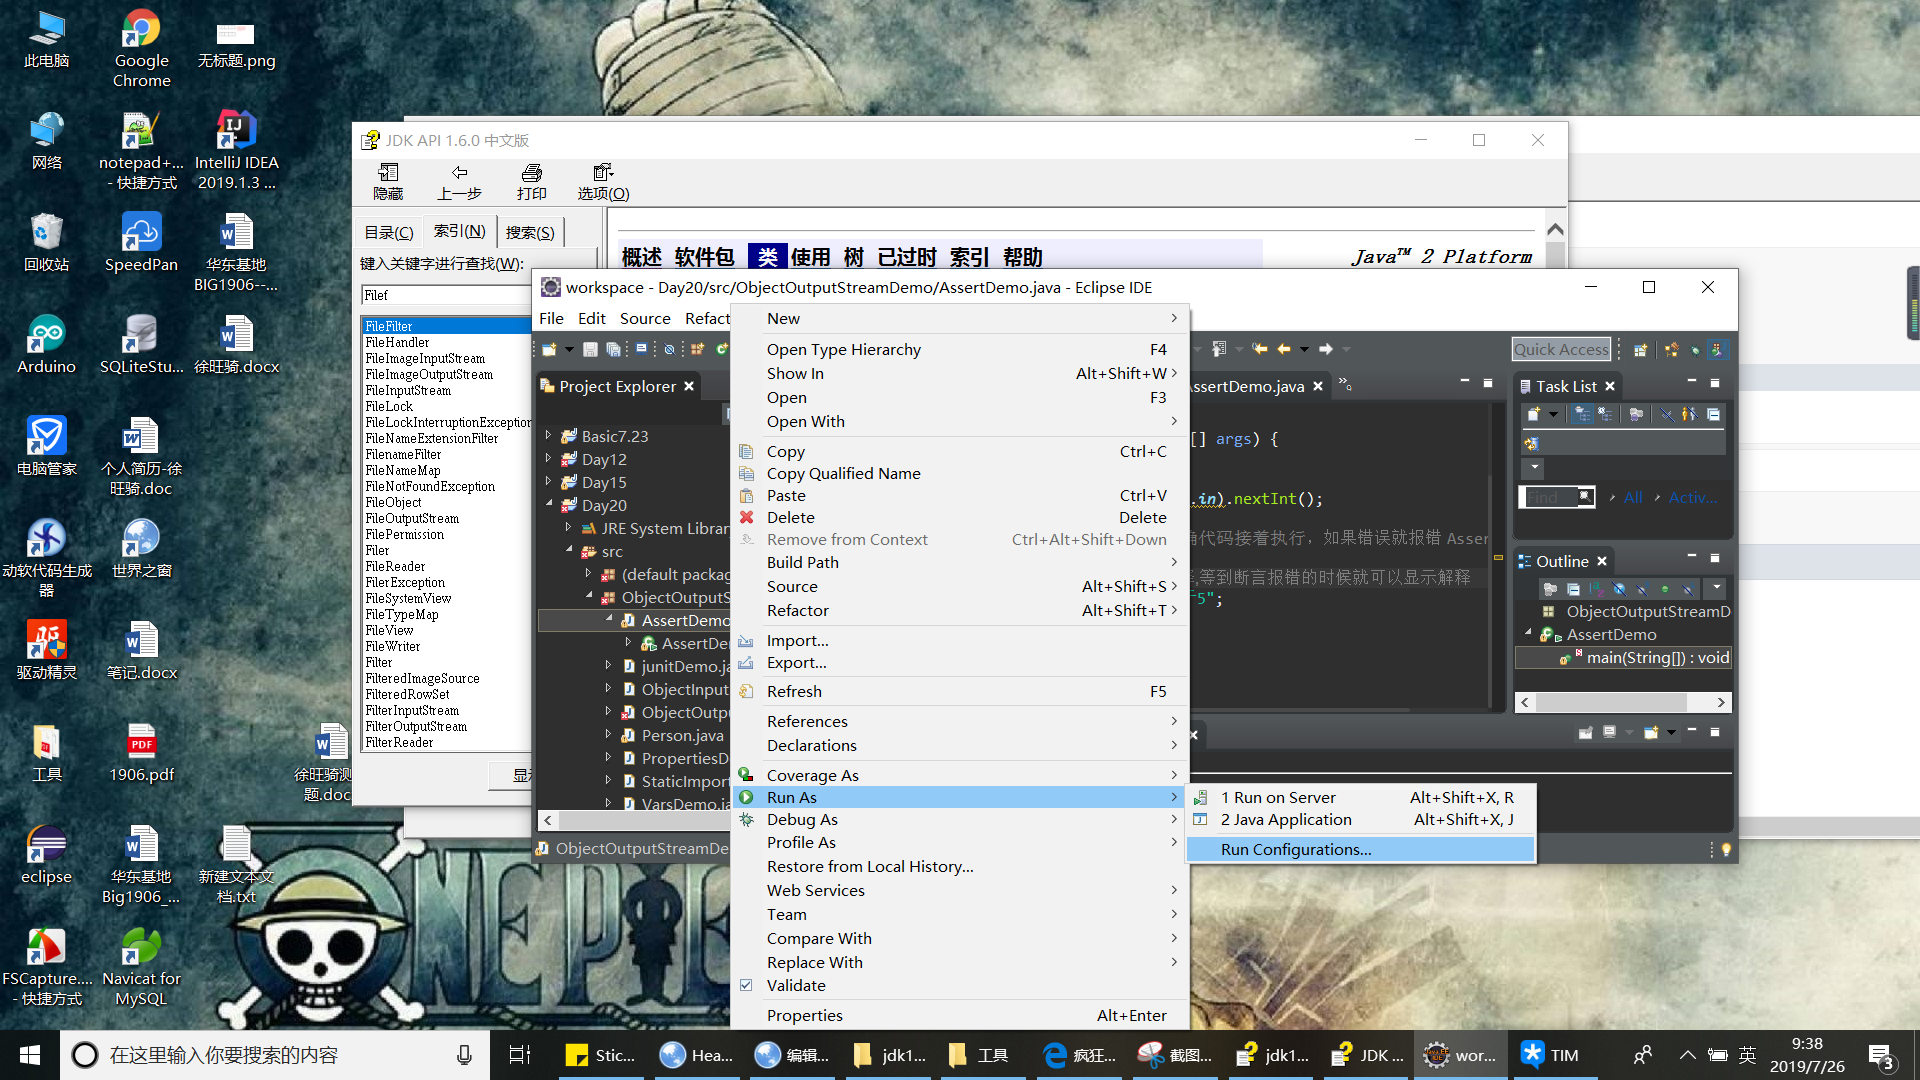The height and width of the screenshot is (1080, 1920).
Task: Open the Debug As context menu entry
Action: coord(960,819)
